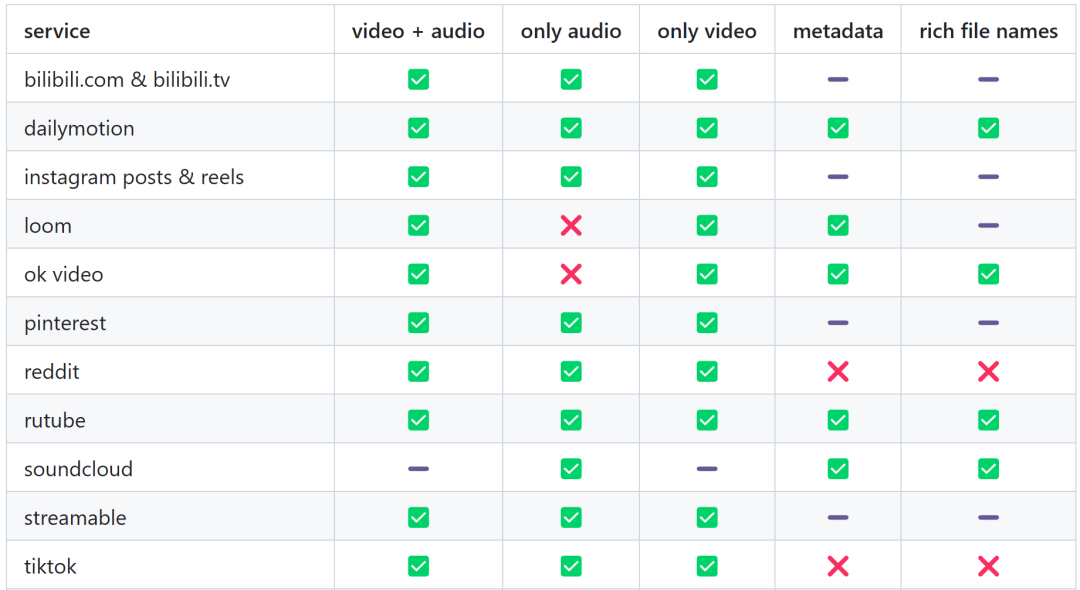This screenshot has width=1080, height=590.
Task: Click the 'soundcloud' service name
Action: [x=78, y=469]
